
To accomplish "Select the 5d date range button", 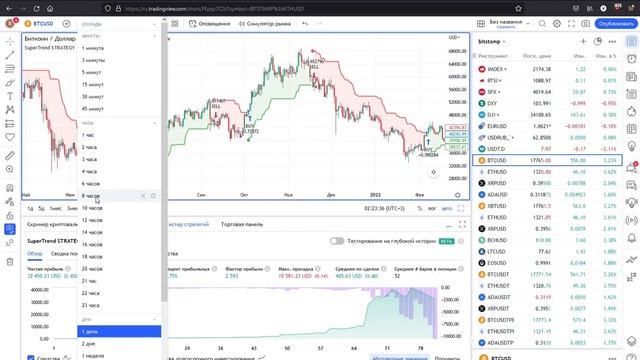I will 41,209.
